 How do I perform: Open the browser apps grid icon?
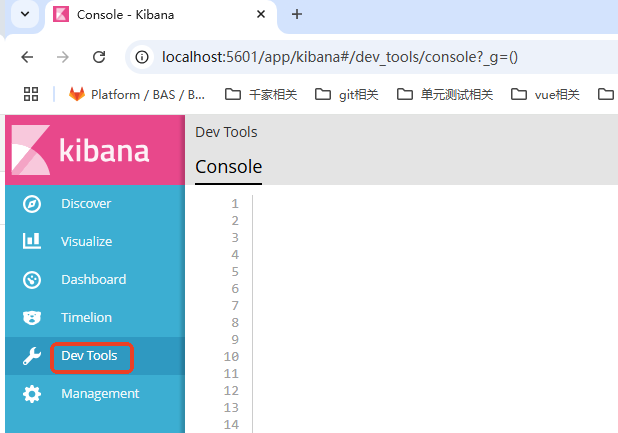[x=31, y=94]
